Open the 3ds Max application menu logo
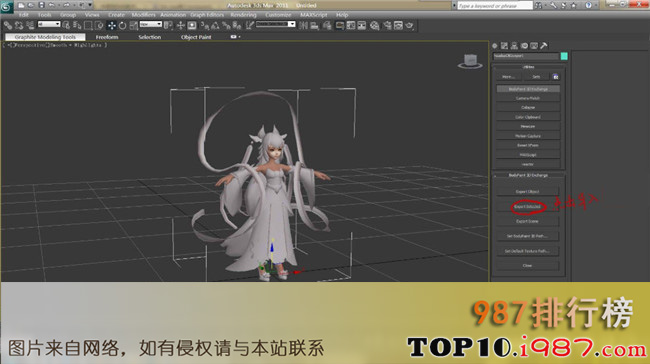650x364 pixels. pos(7,7)
